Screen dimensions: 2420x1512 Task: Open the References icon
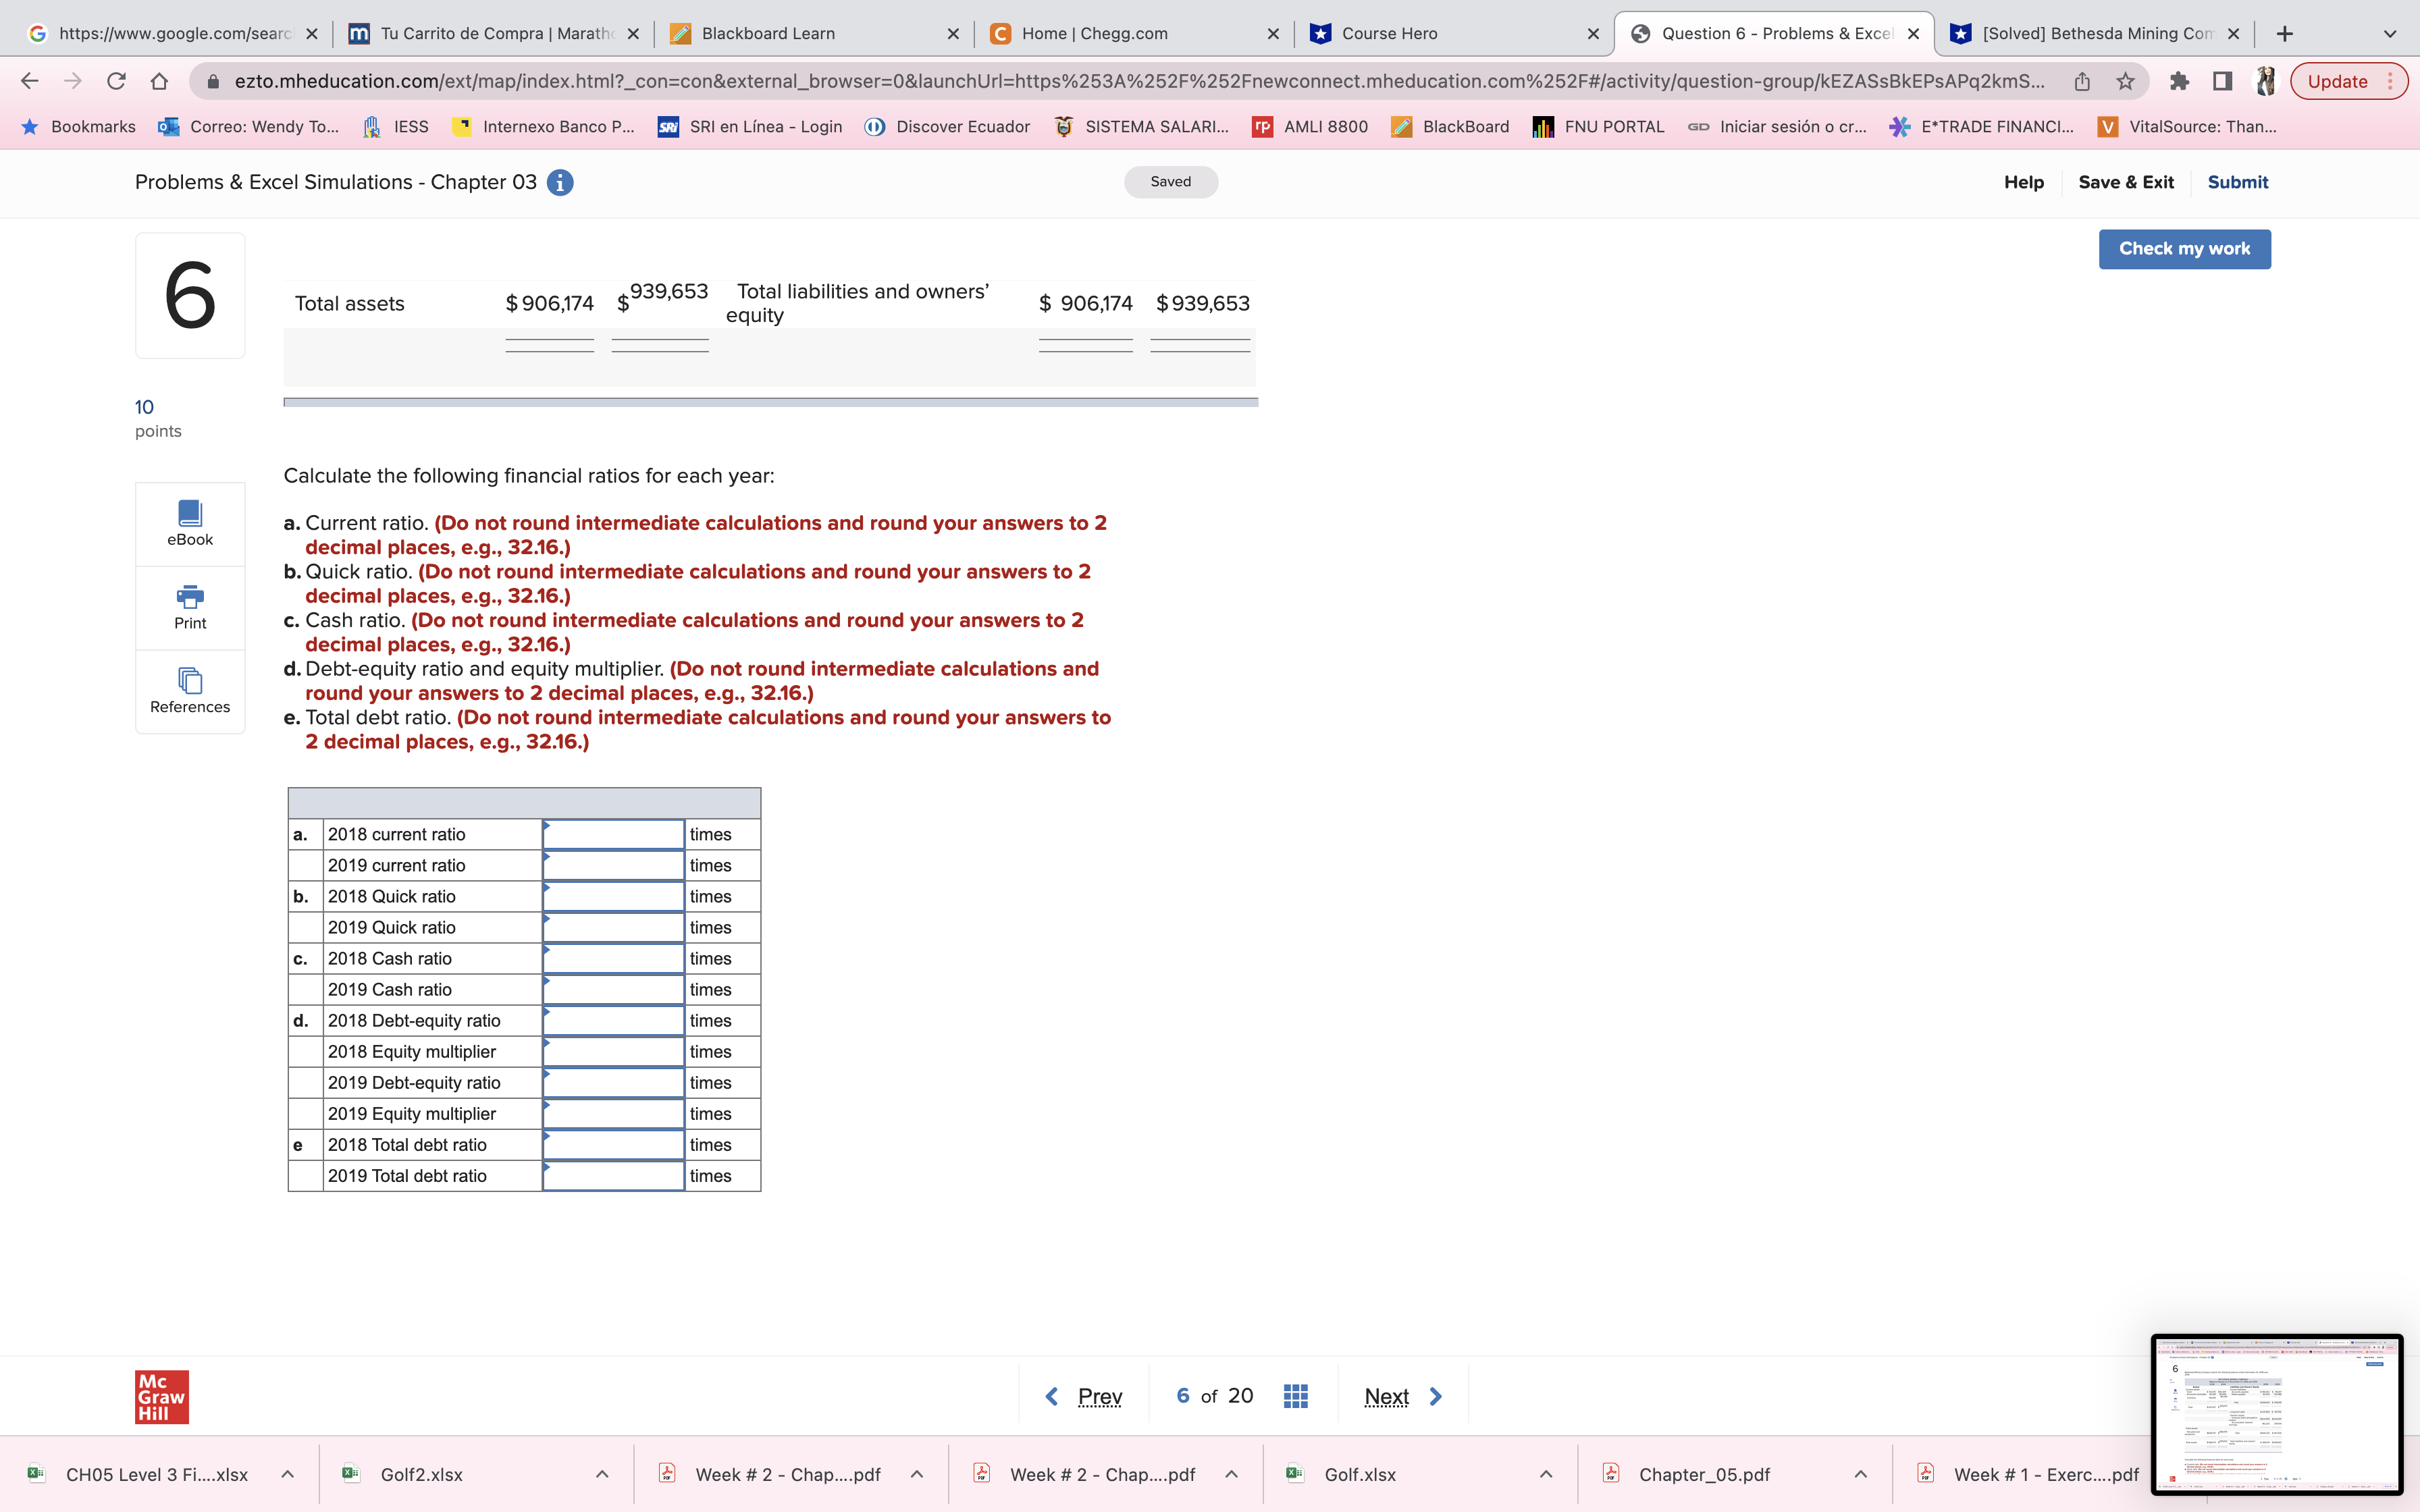coord(190,691)
